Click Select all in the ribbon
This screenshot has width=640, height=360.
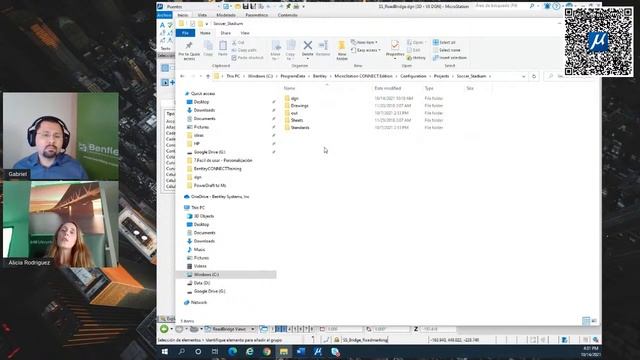pyautogui.click(x=444, y=42)
